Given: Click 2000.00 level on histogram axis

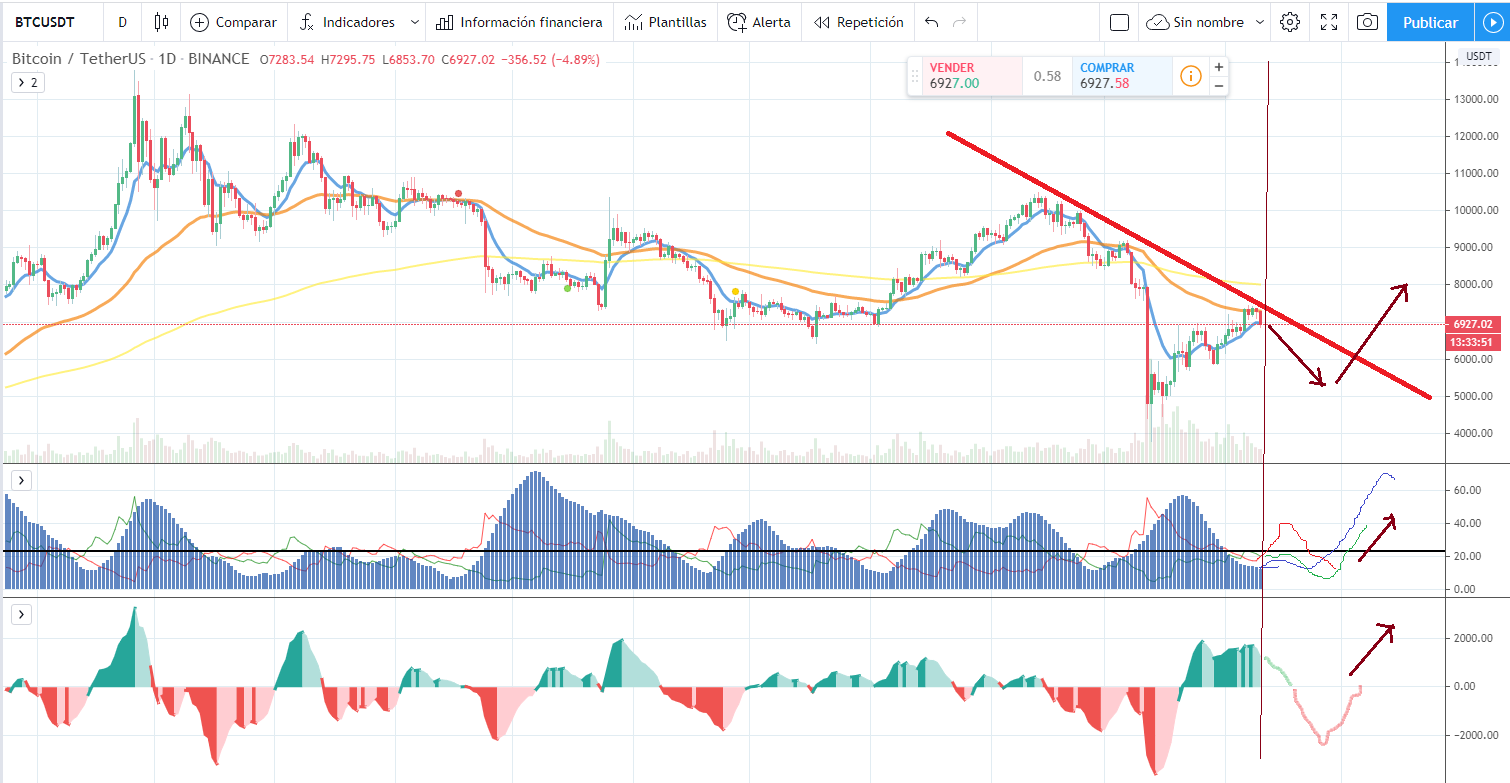Looking at the screenshot, I should [x=1475, y=638].
